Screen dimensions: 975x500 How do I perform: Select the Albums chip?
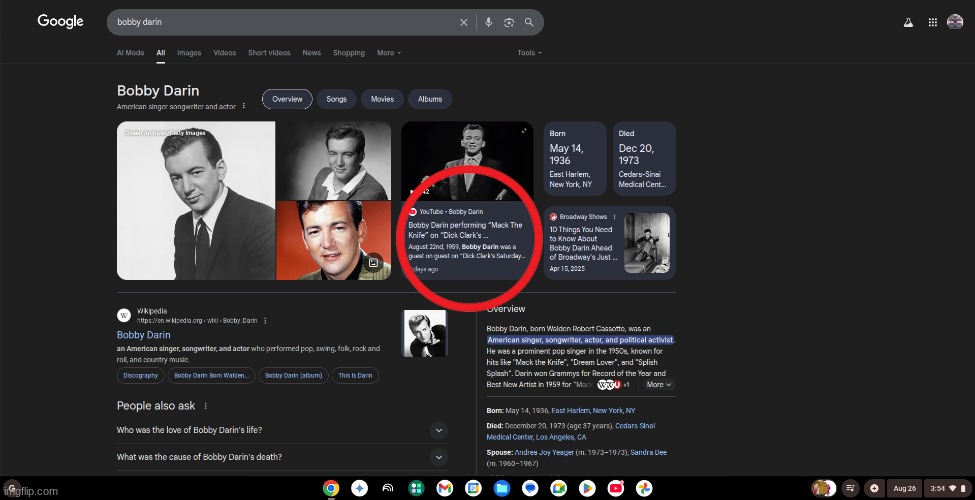(x=430, y=100)
